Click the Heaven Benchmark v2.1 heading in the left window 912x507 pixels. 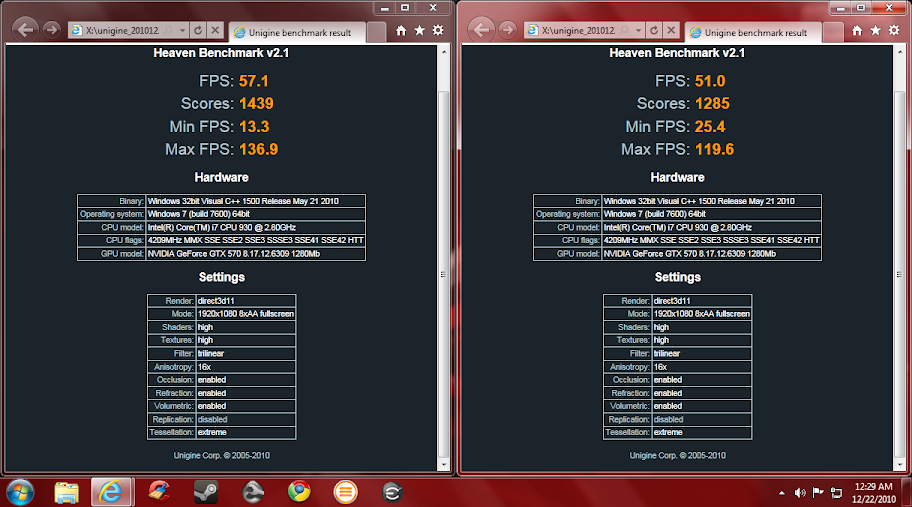[221, 53]
